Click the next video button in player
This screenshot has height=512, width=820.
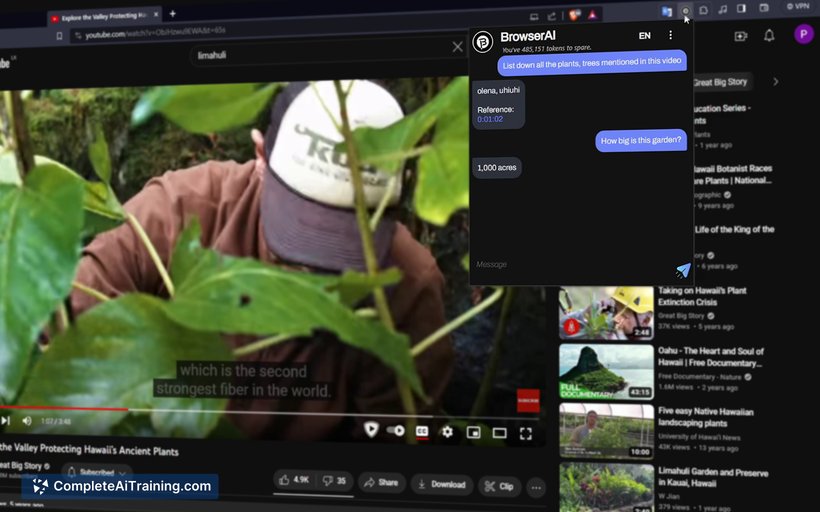5,420
